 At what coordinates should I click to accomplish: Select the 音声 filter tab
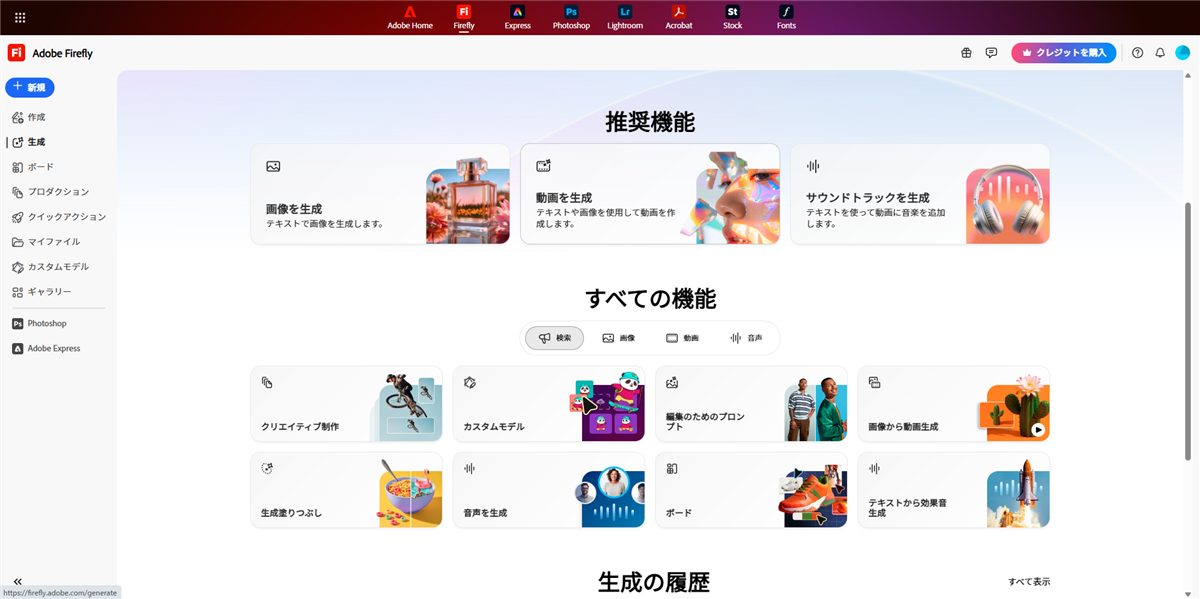click(746, 338)
